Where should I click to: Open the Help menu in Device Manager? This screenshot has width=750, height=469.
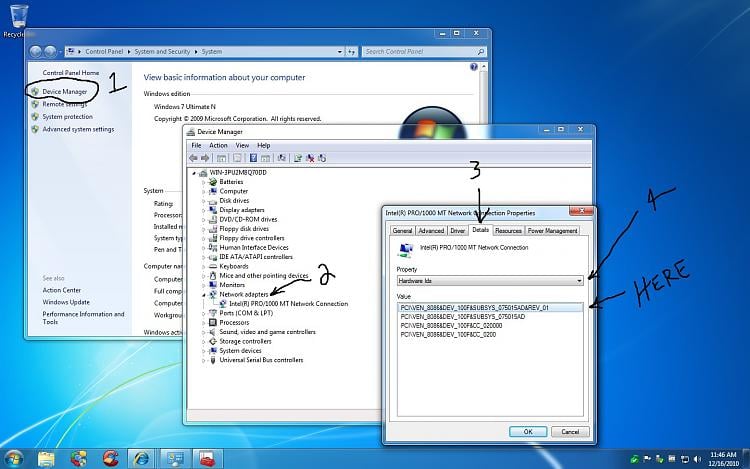(264, 145)
